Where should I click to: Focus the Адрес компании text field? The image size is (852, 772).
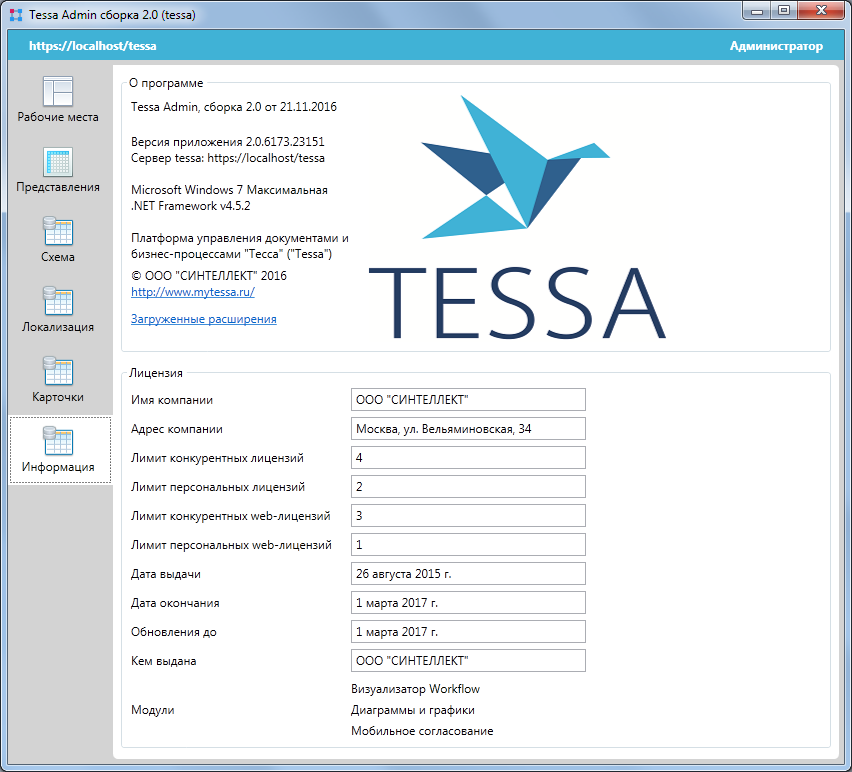(x=468, y=429)
